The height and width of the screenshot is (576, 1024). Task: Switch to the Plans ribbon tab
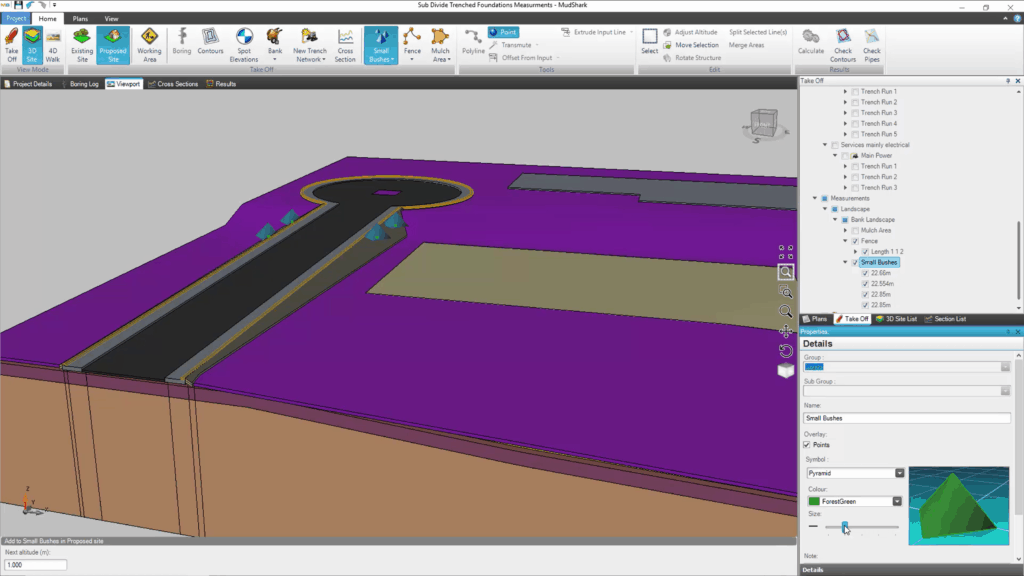tap(80, 18)
